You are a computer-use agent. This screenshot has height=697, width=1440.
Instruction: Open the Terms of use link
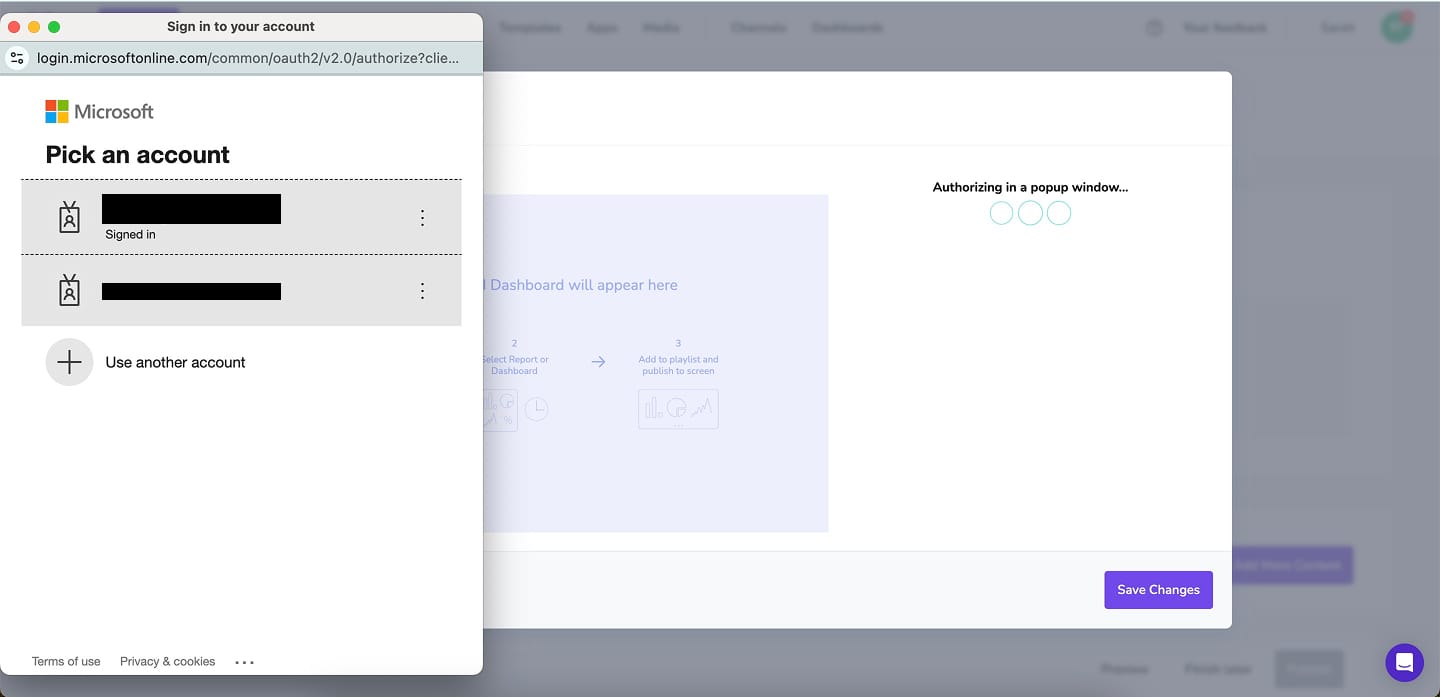[x=66, y=662]
